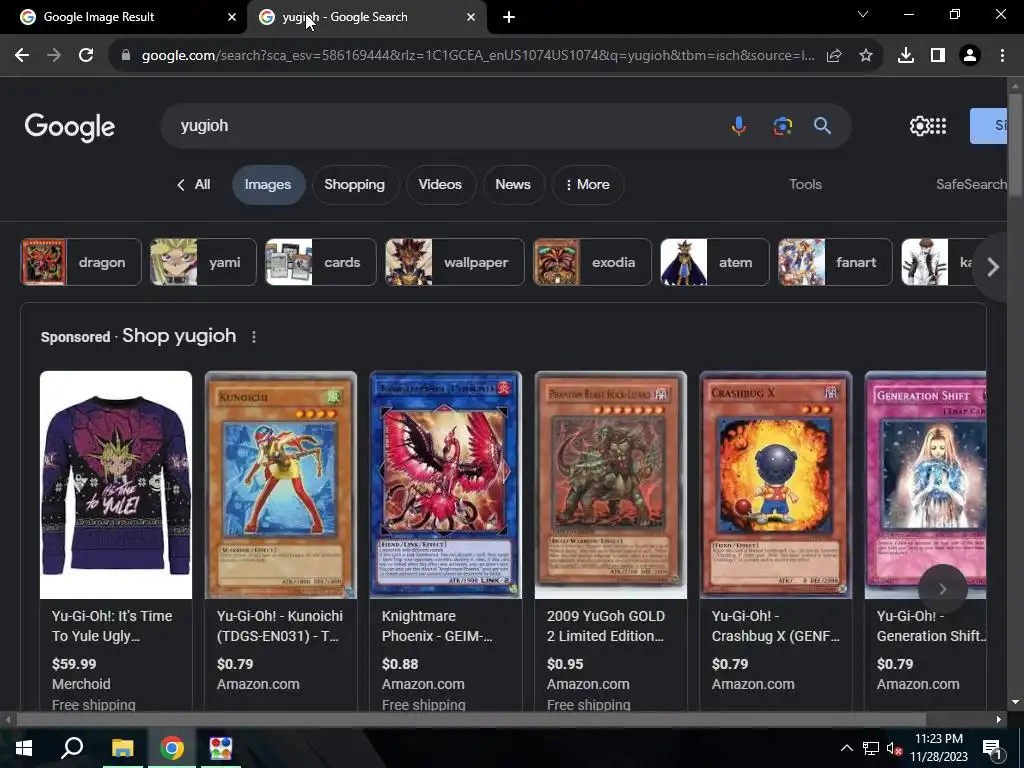Screen dimensions: 1024x768
Task: Click the padlock site info icon
Action: pos(126,56)
